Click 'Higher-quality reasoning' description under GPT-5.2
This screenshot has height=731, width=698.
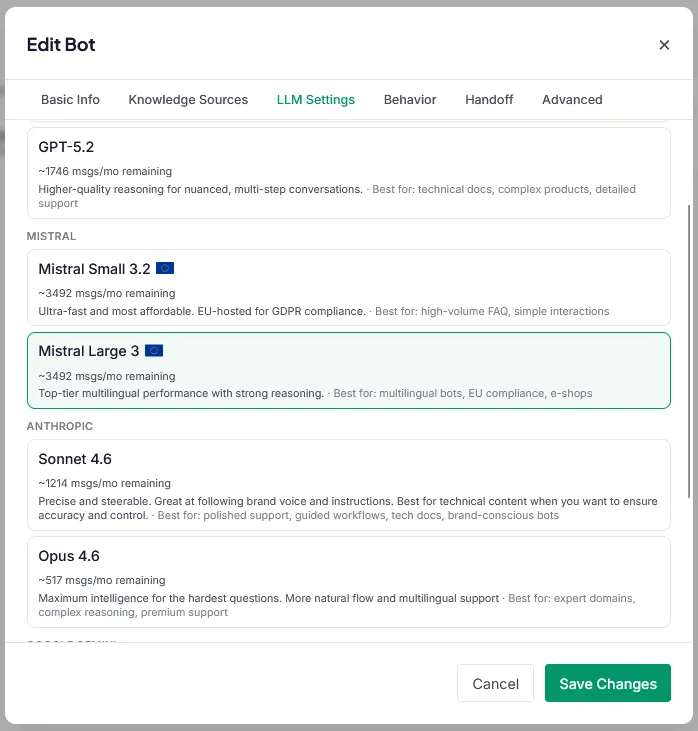point(200,189)
